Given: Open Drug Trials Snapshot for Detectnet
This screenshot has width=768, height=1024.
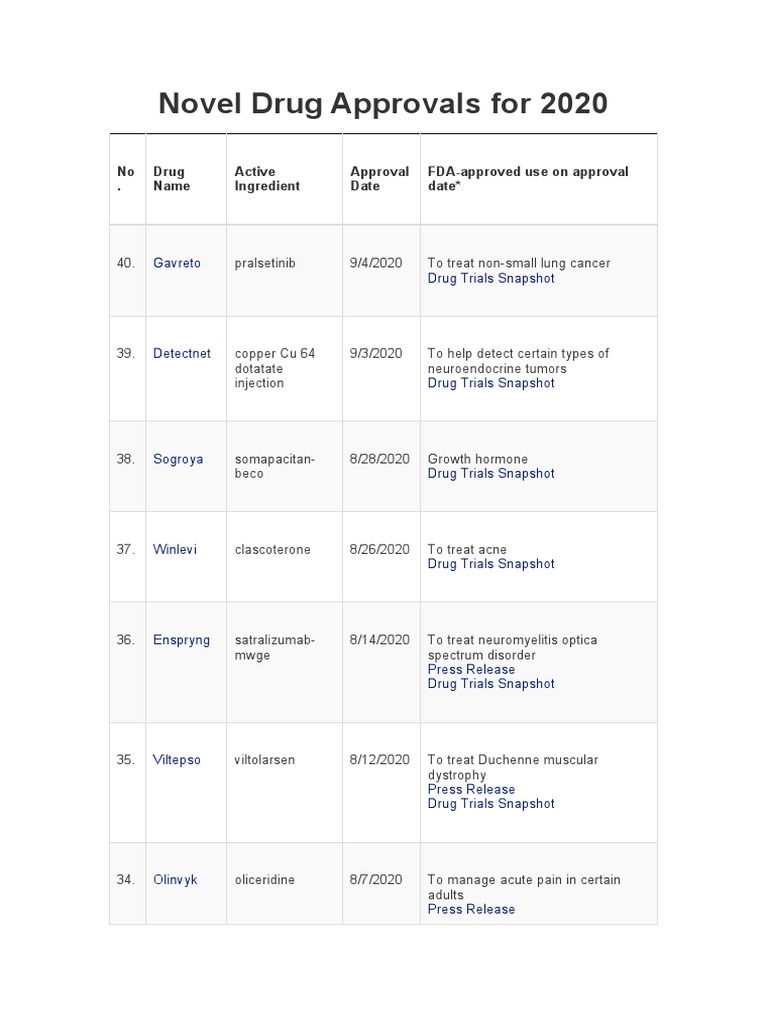Looking at the screenshot, I should [x=491, y=383].
